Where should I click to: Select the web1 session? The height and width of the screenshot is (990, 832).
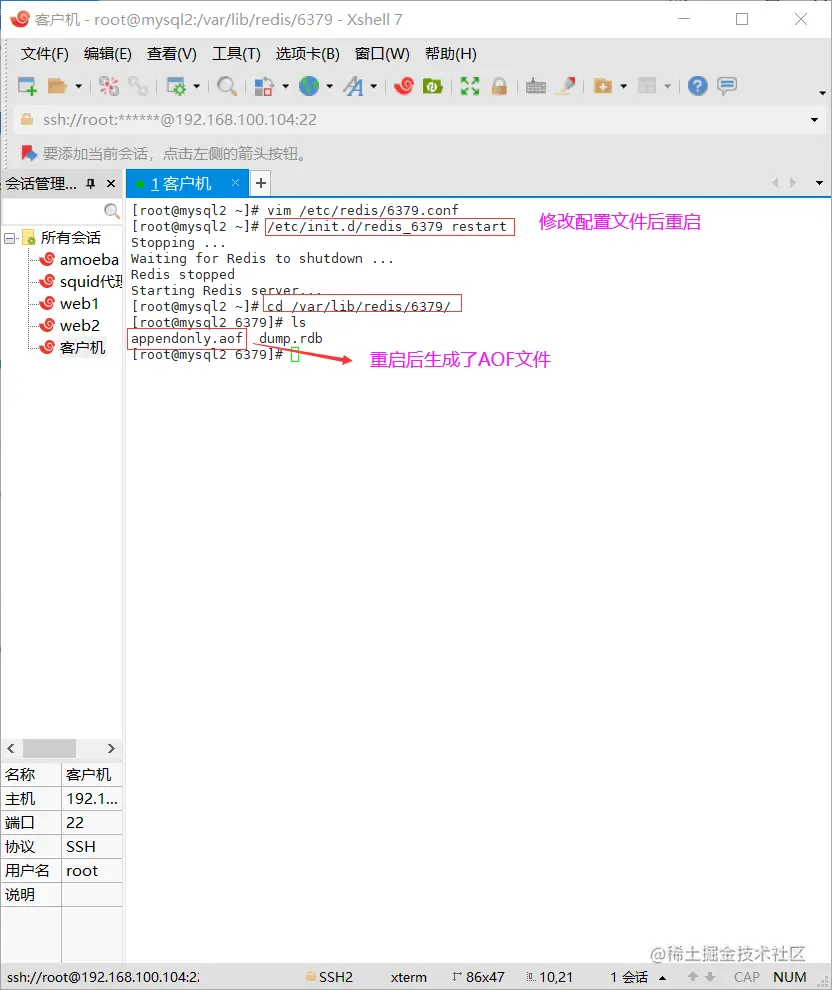69,304
